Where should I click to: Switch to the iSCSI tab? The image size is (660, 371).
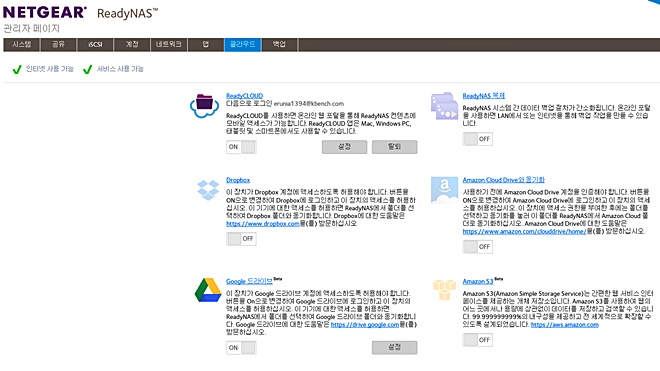tap(95, 45)
